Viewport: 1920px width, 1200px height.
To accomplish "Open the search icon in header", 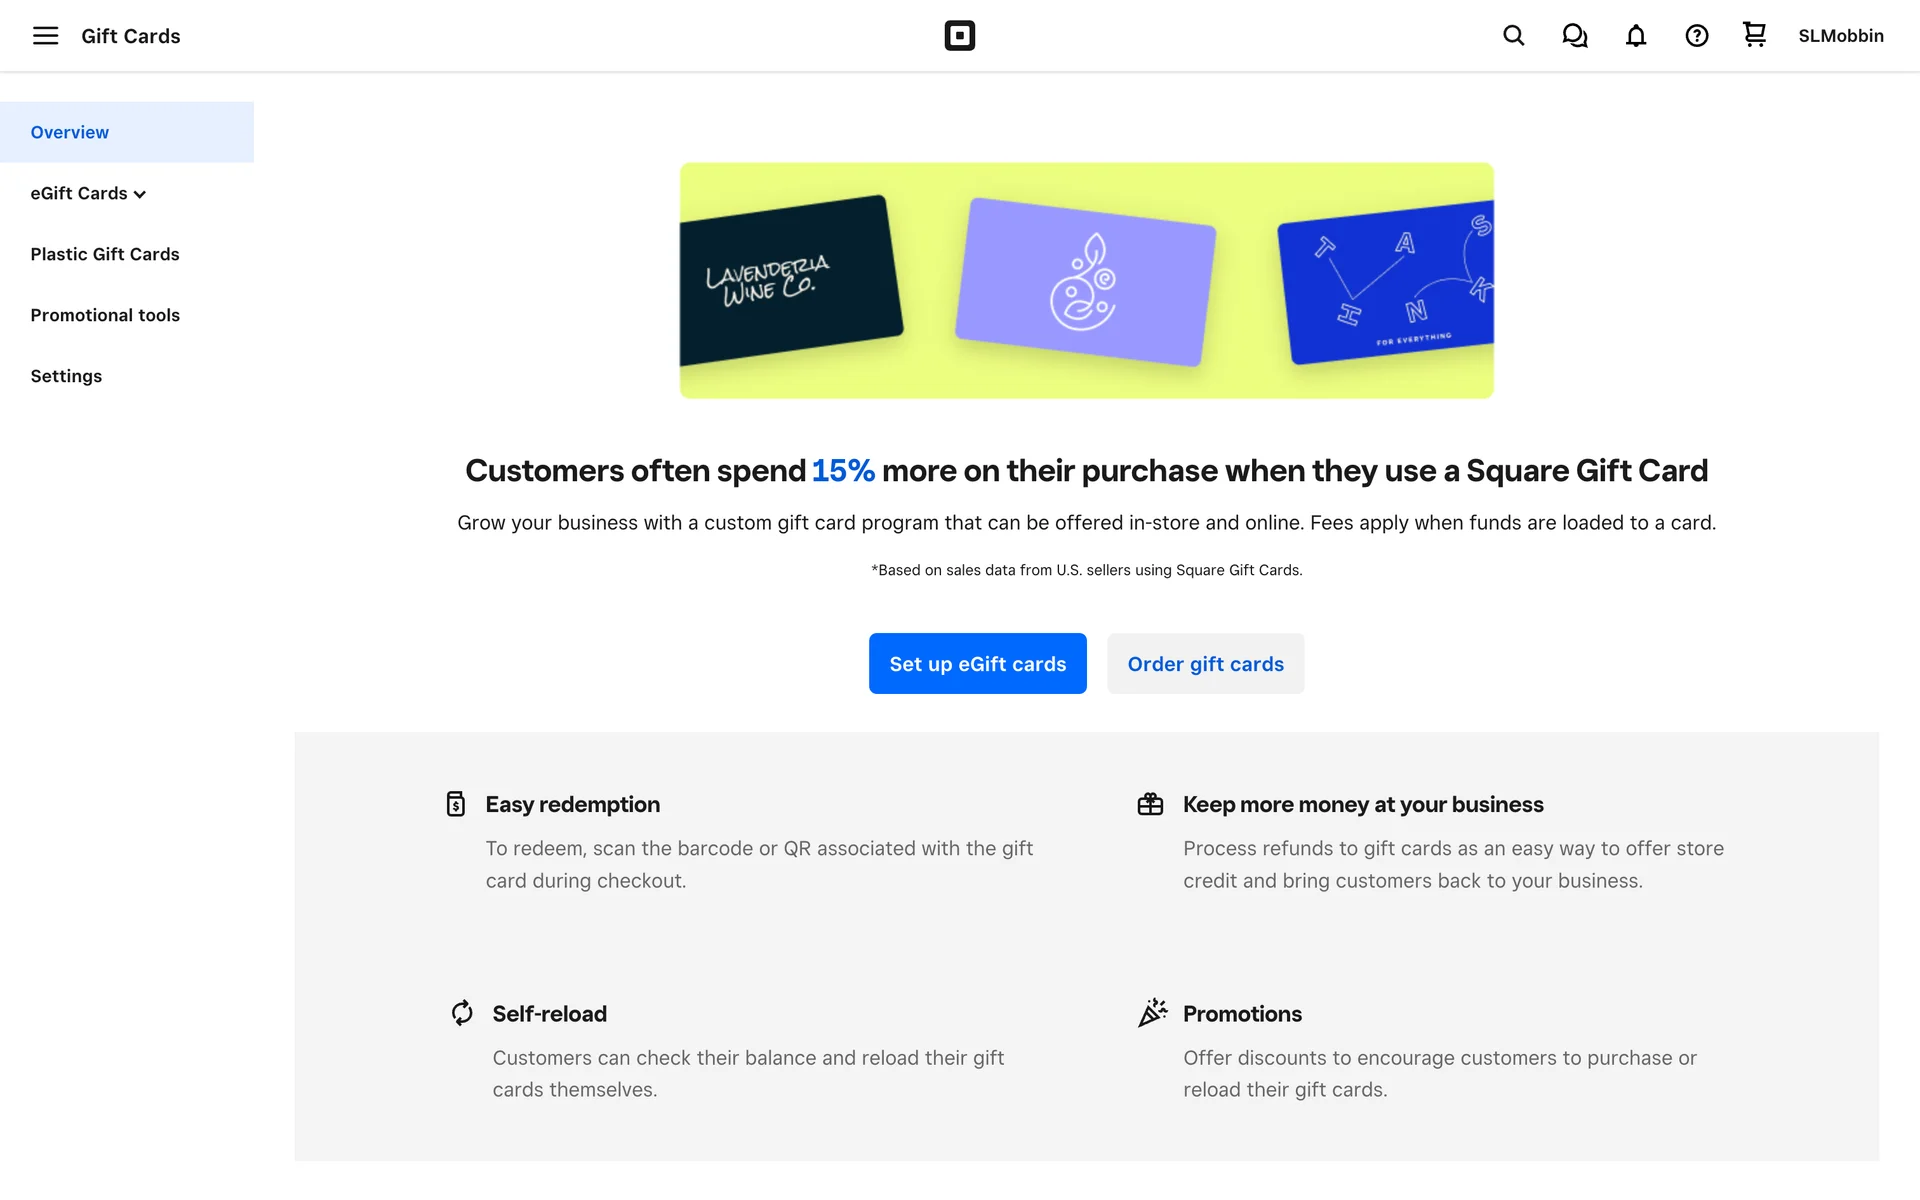I will point(1513,36).
